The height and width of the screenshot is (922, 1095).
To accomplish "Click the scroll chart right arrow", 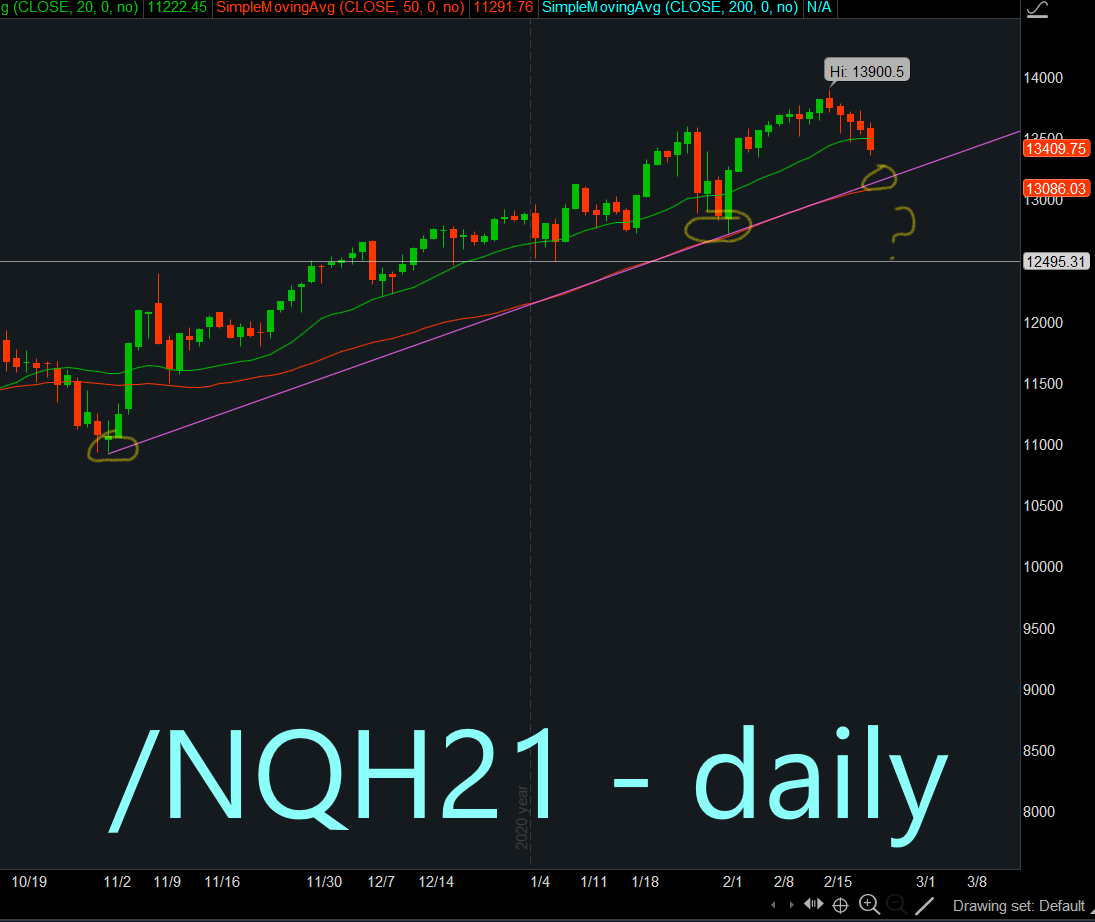I will [790, 905].
